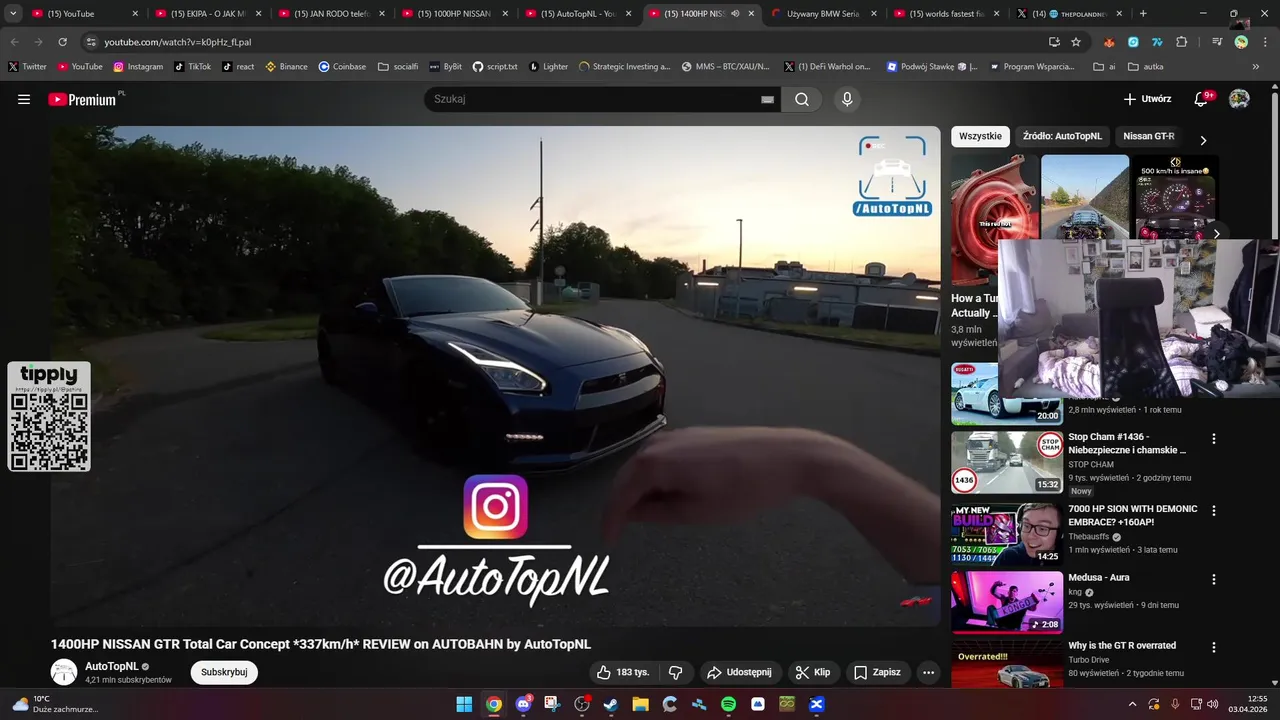Open Coinbase bookmark
The image size is (1280, 720).
pos(342,66)
